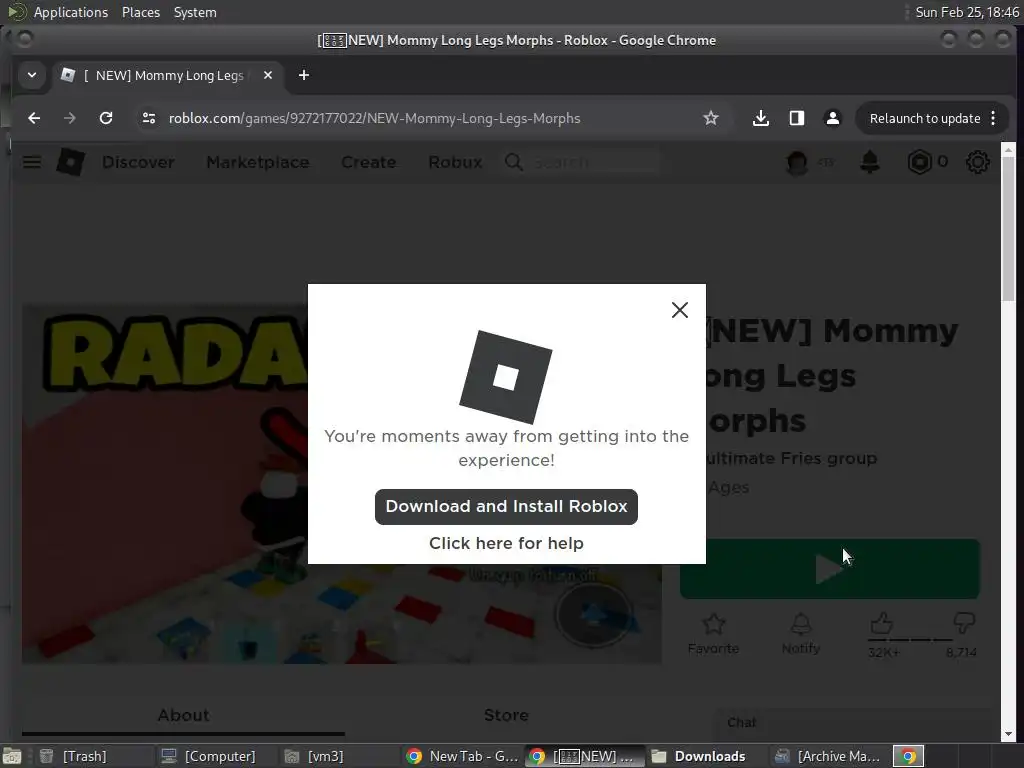Open the Marketplace nav link

(x=258, y=163)
